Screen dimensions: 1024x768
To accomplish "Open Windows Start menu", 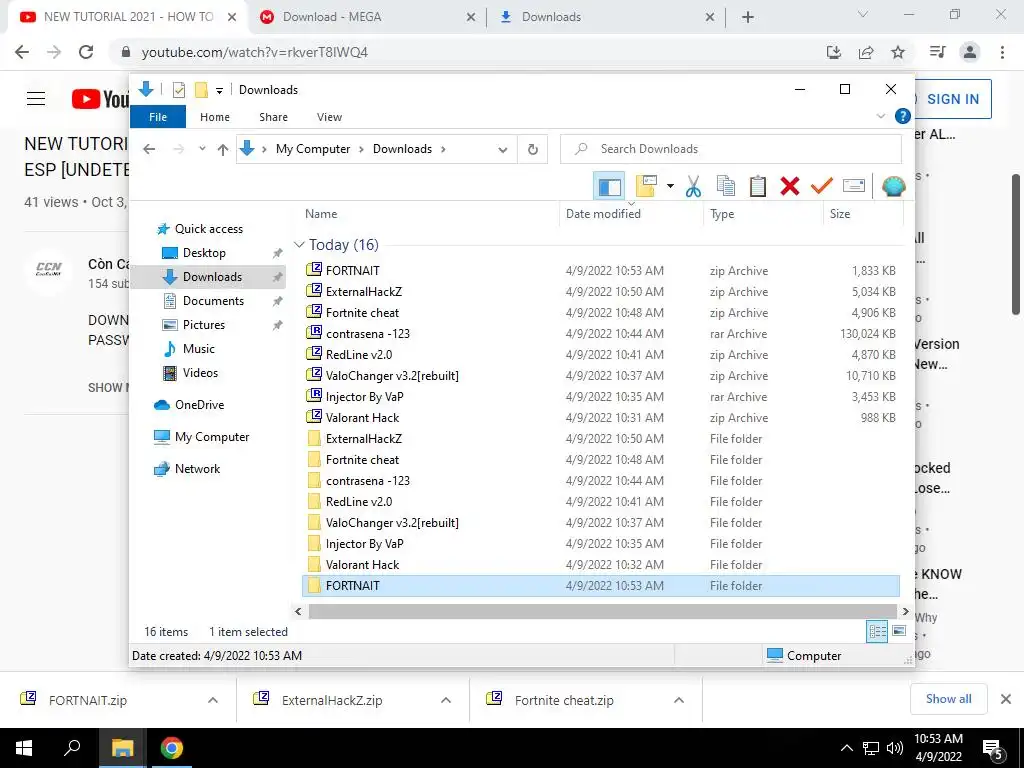I will click(x=24, y=748).
